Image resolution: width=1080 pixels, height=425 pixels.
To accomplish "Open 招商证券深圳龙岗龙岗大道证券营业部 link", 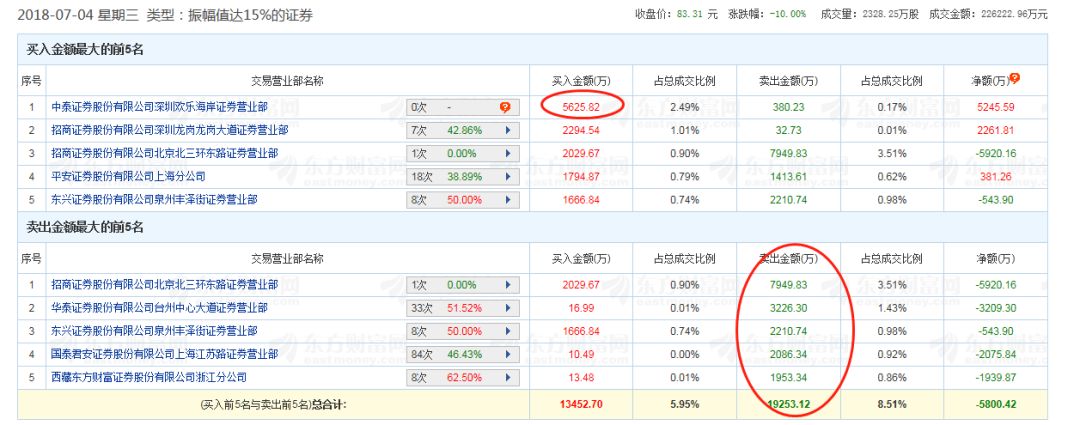I will click(x=169, y=129).
